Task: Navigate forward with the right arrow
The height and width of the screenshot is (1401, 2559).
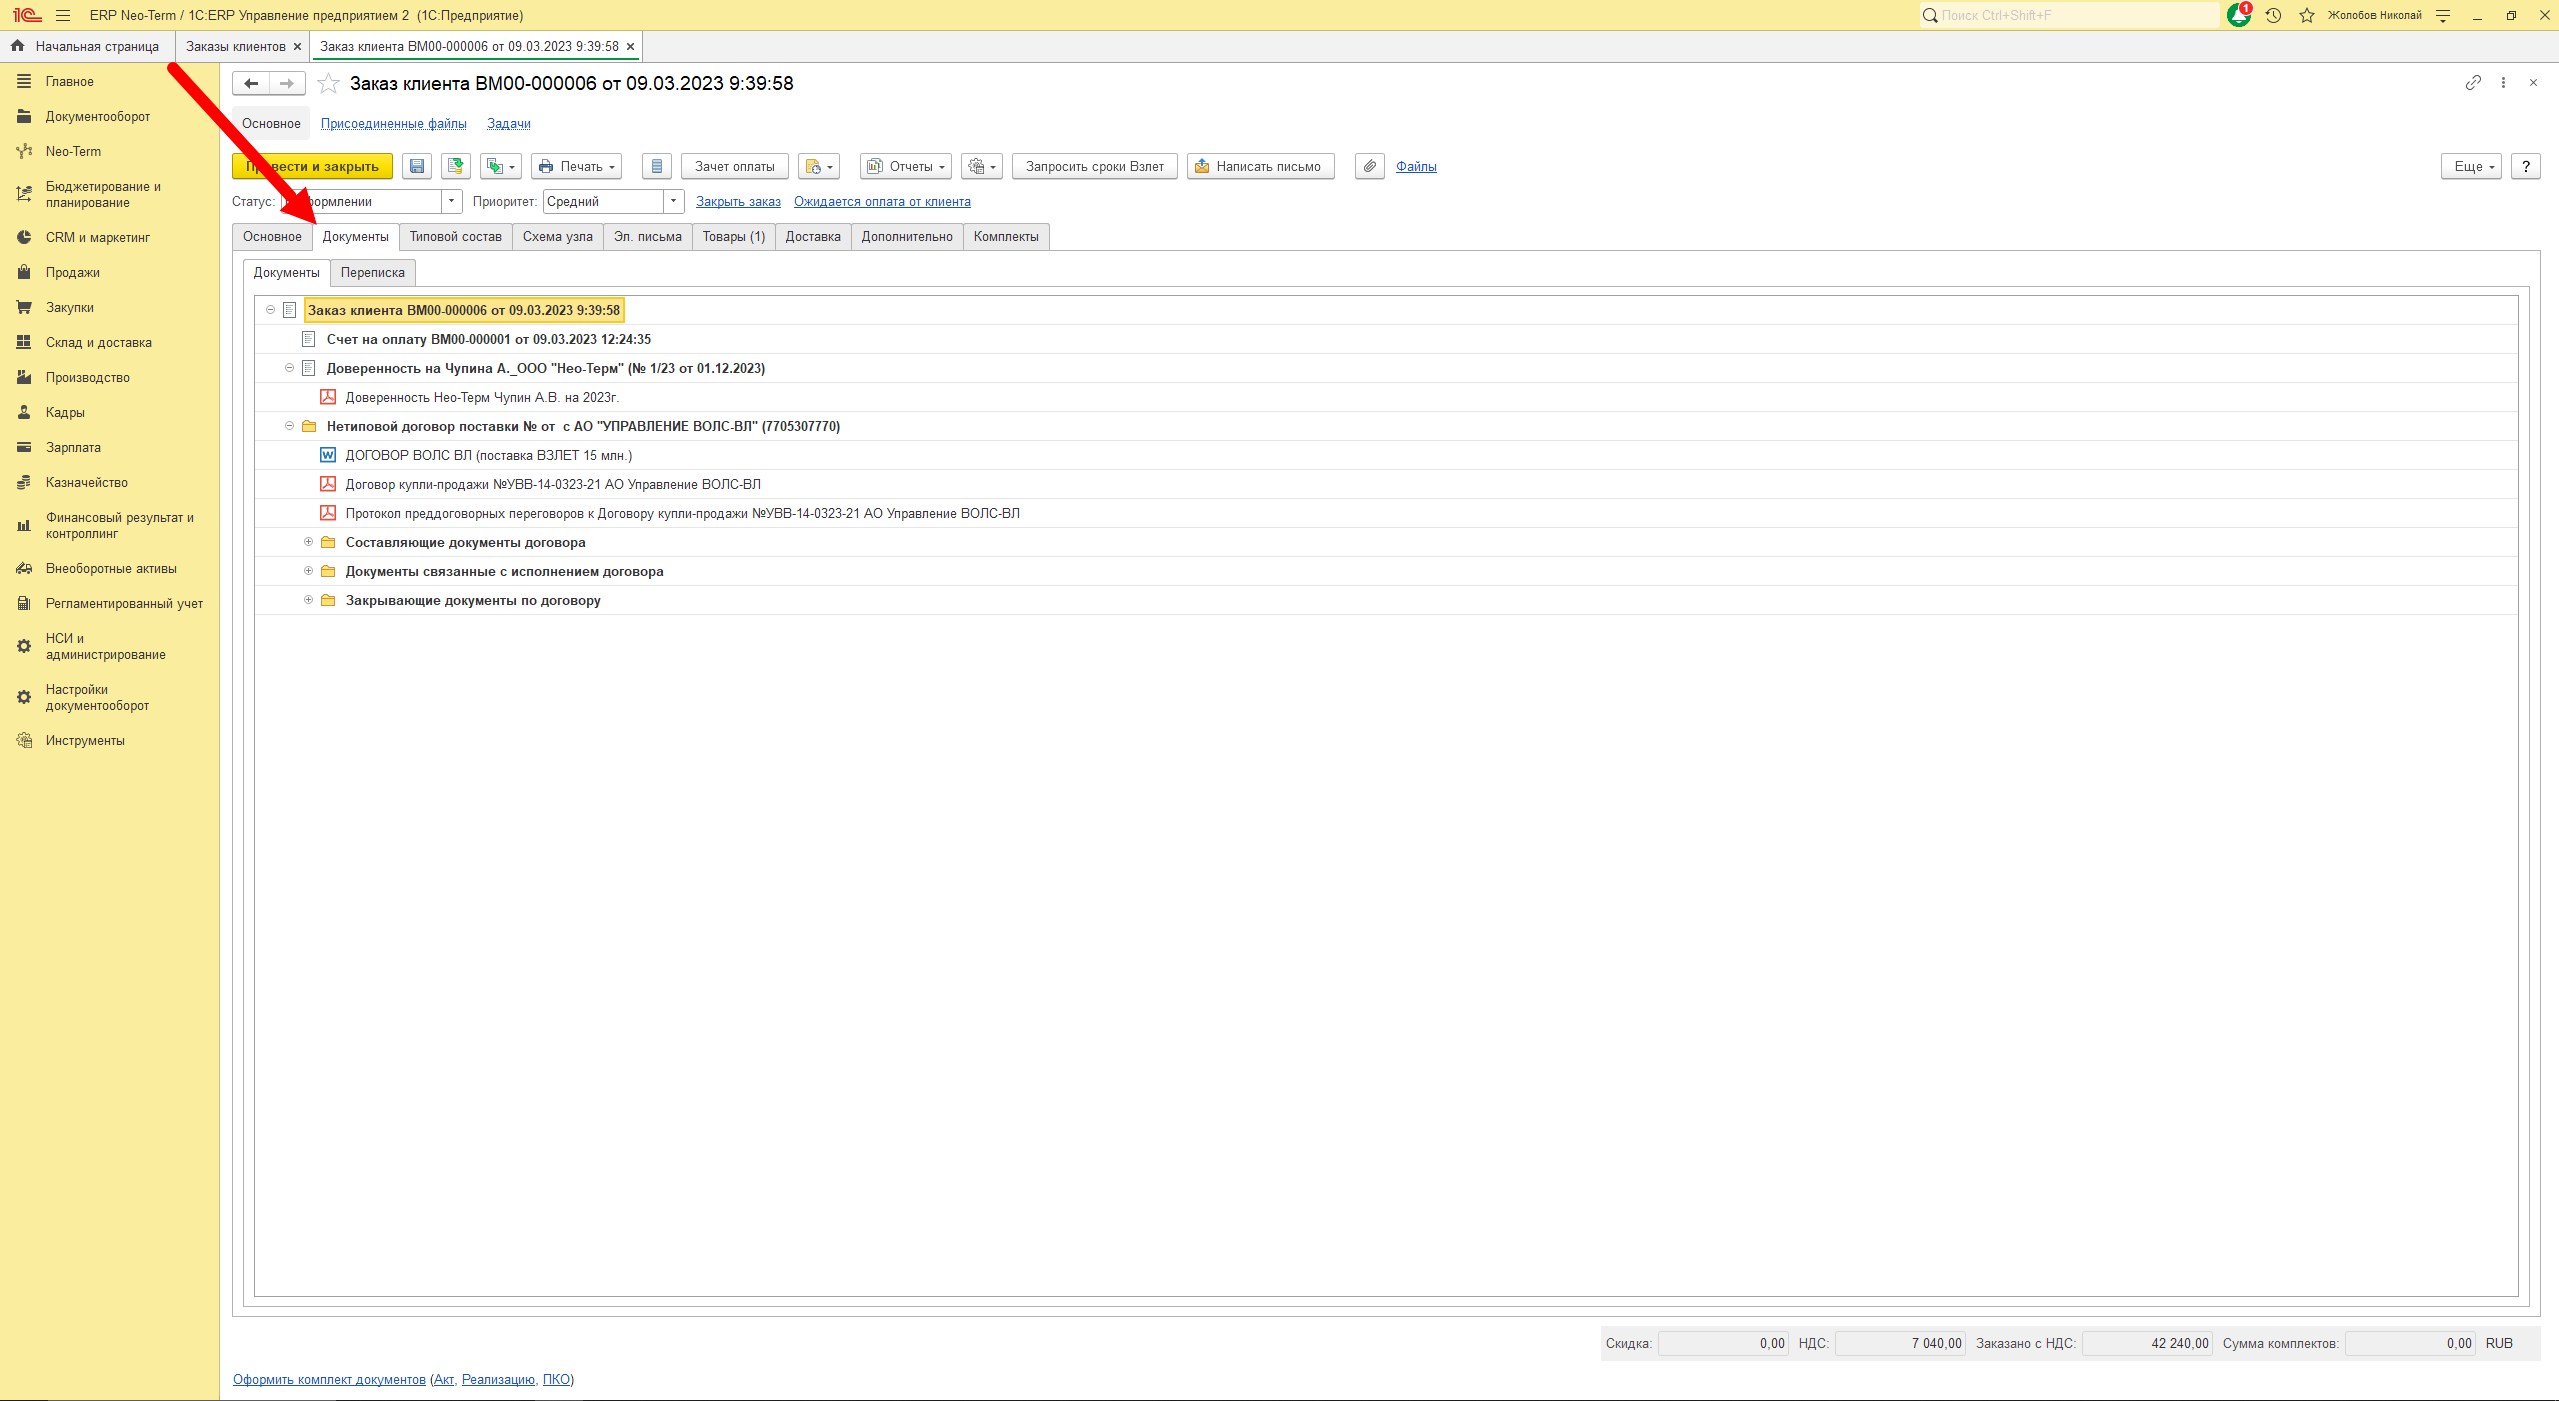Action: coord(287,84)
